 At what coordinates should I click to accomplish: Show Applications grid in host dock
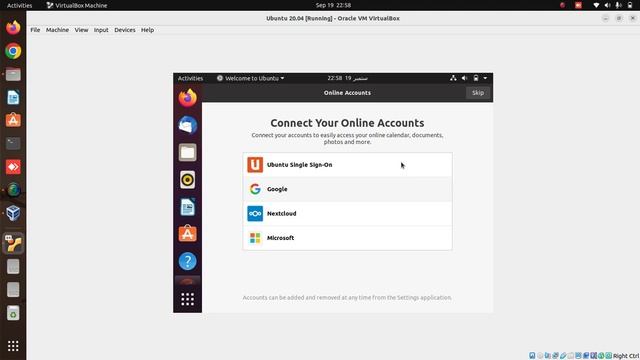pyautogui.click(x=13, y=346)
